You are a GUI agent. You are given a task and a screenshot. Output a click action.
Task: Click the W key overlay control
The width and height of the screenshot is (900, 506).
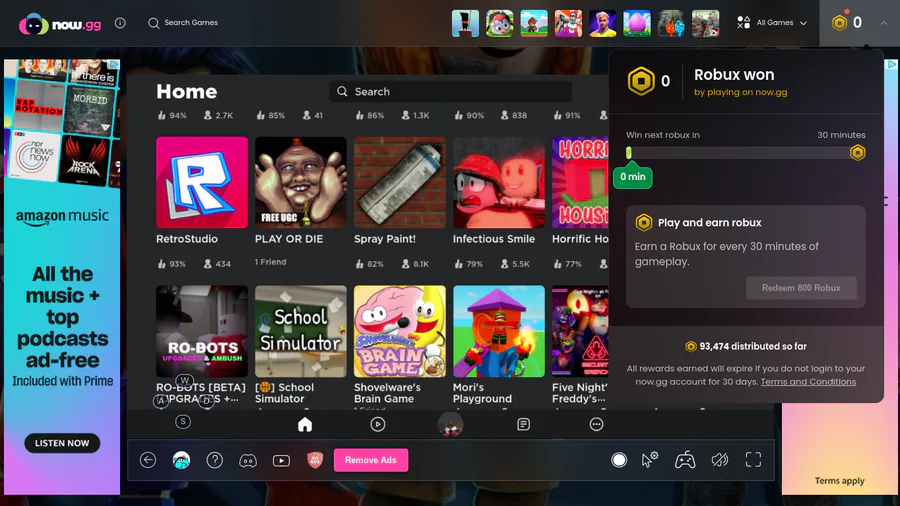[x=184, y=380]
